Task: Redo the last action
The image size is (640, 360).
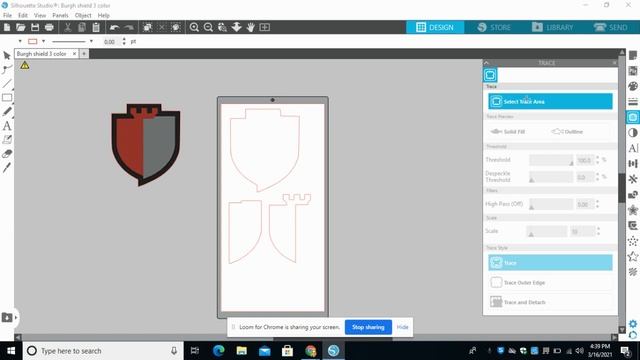Action: click(x=129, y=27)
